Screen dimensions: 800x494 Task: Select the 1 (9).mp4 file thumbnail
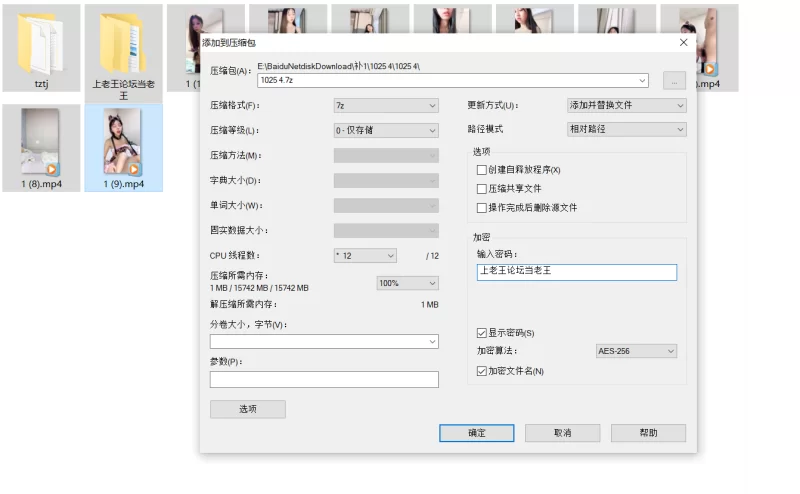tap(123, 142)
